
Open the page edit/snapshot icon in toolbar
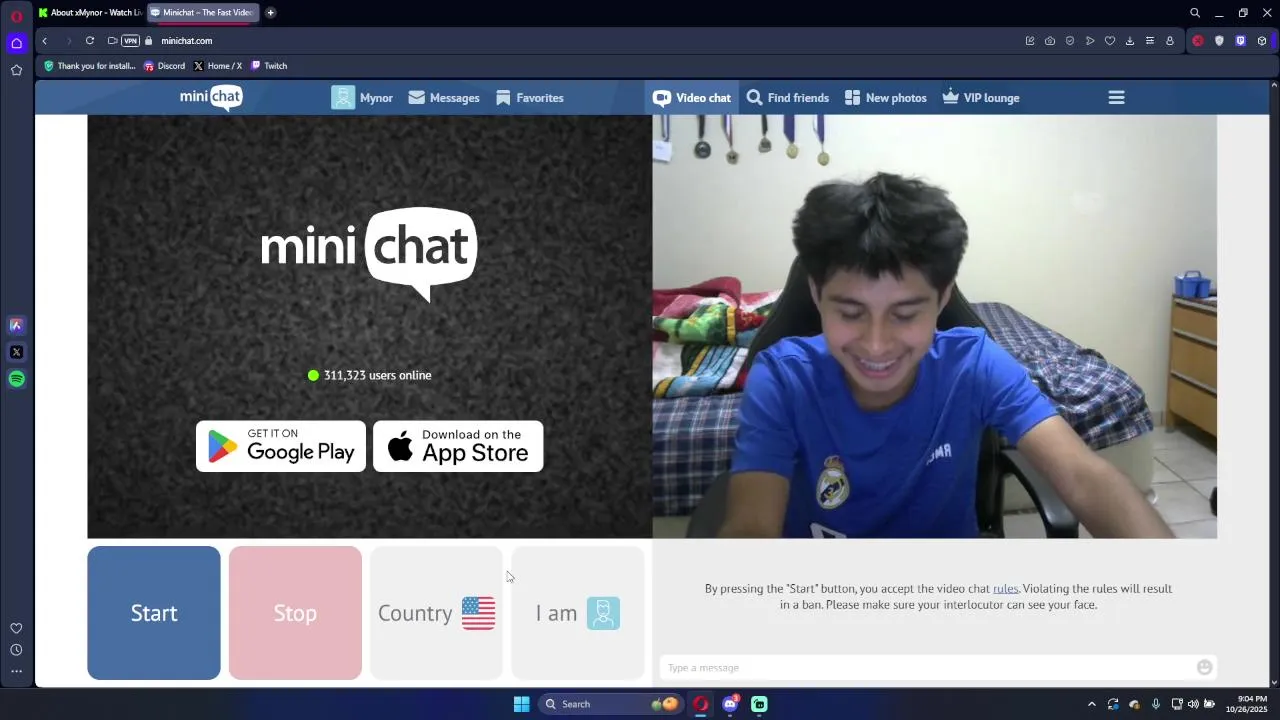pos(1030,41)
